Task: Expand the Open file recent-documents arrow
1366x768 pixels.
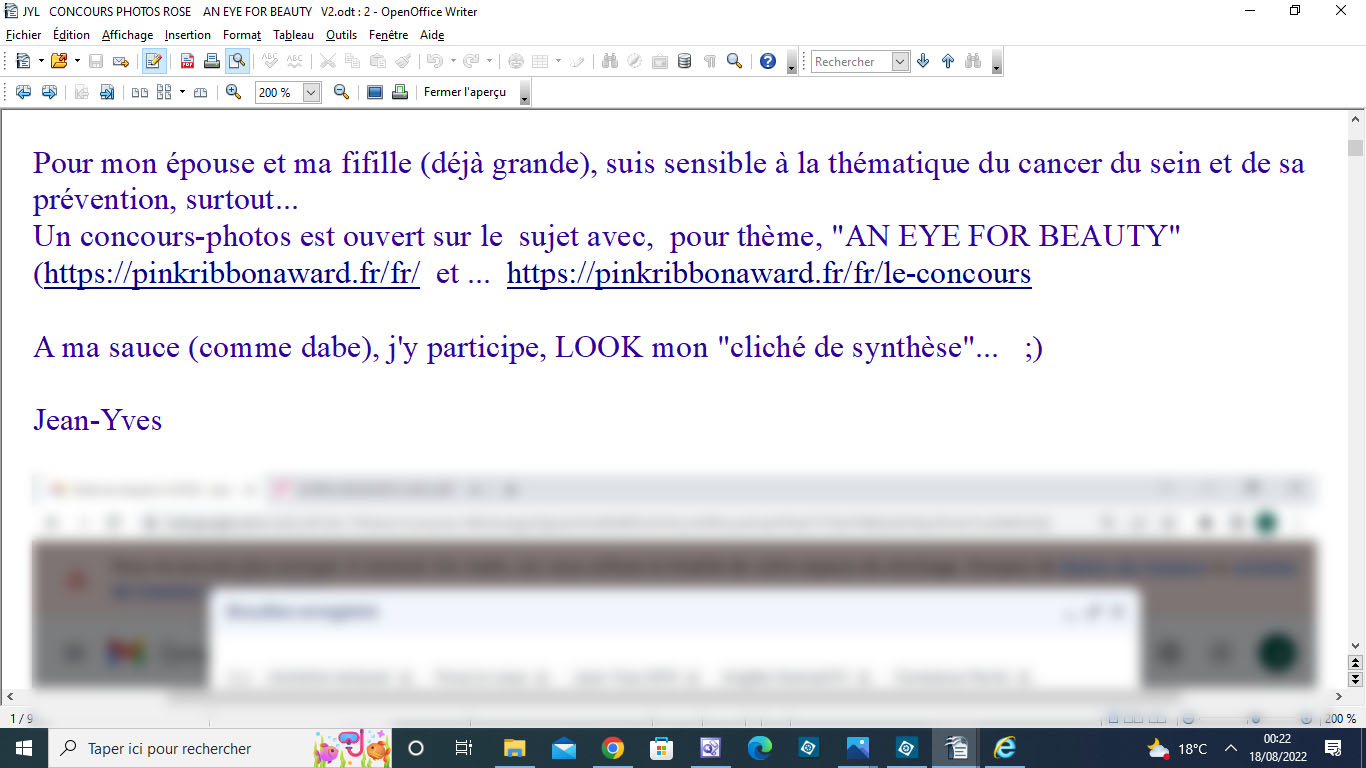Action: coord(77,61)
